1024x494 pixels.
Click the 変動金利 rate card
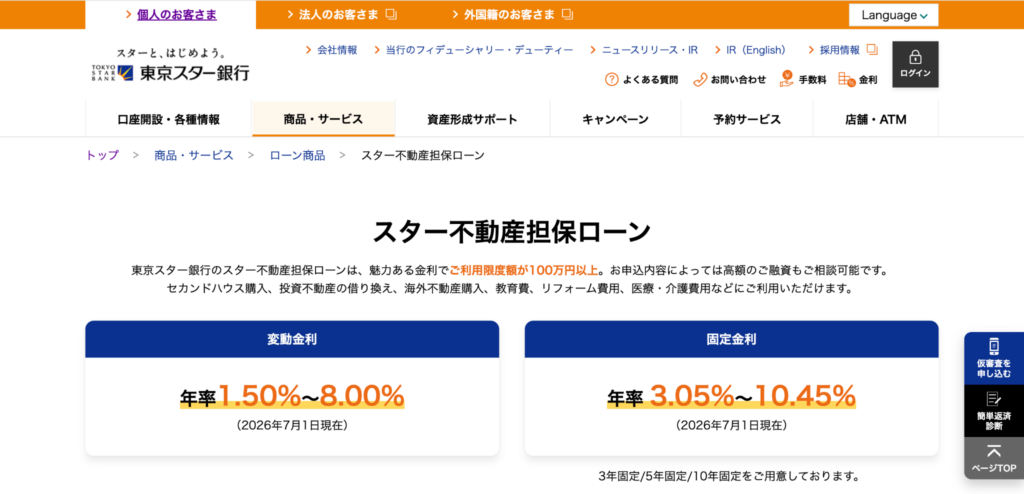292,388
